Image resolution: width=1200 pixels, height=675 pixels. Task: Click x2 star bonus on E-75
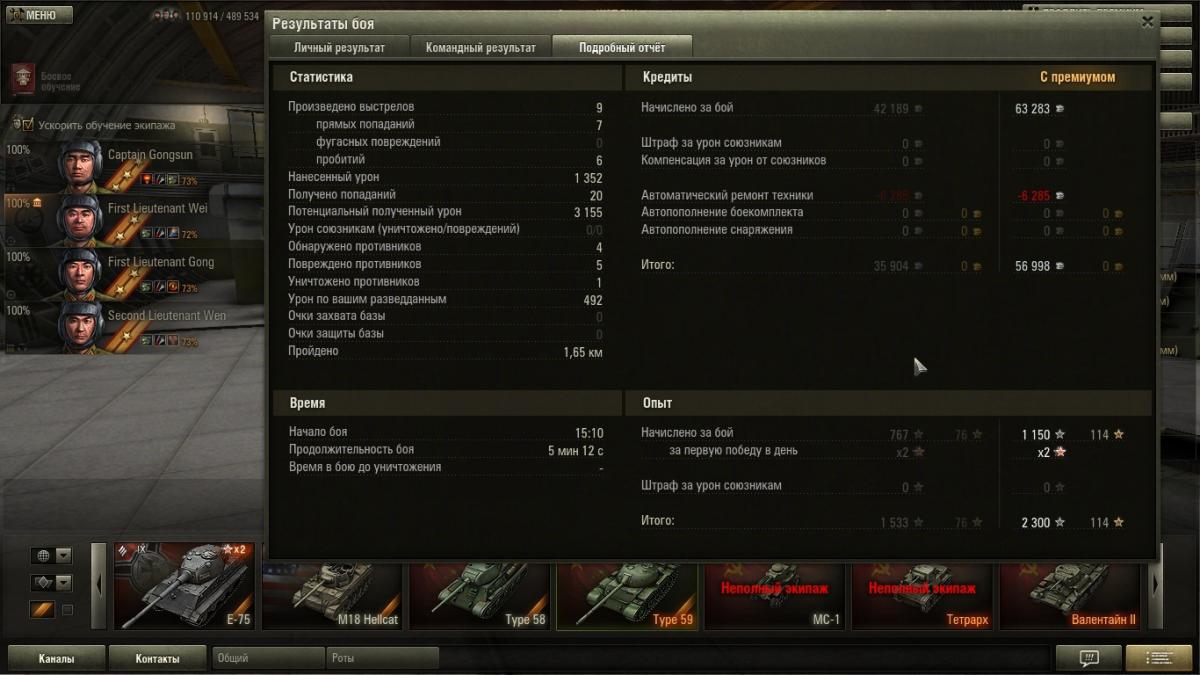coord(235,550)
